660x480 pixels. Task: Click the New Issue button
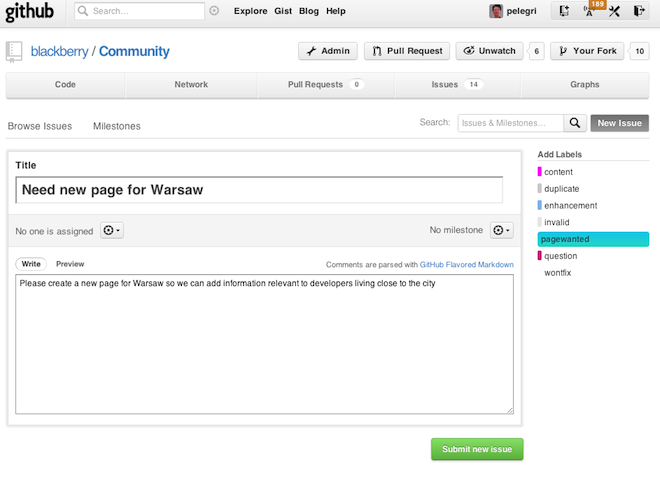pyautogui.click(x=620, y=123)
